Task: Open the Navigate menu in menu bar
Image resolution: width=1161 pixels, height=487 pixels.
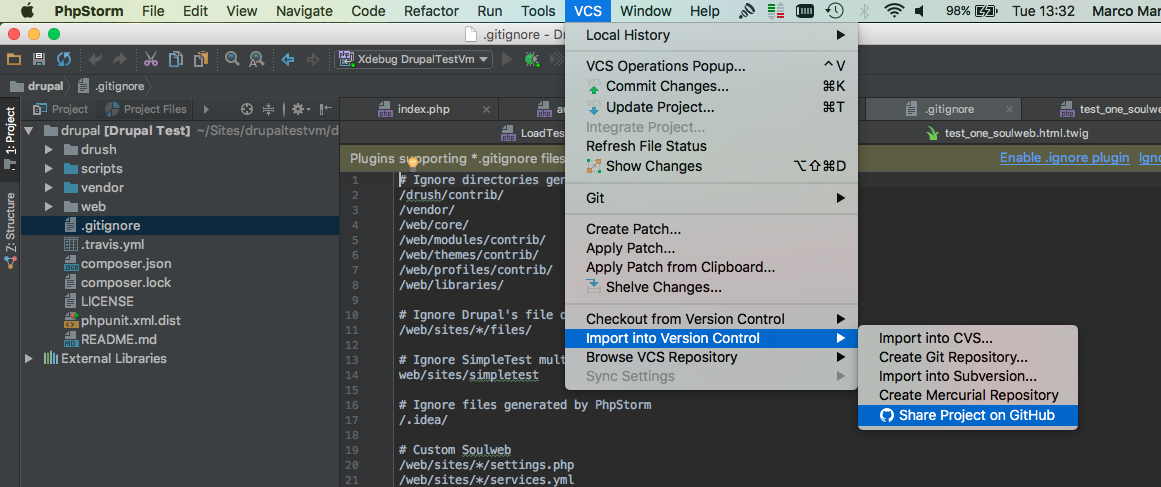Action: (304, 11)
